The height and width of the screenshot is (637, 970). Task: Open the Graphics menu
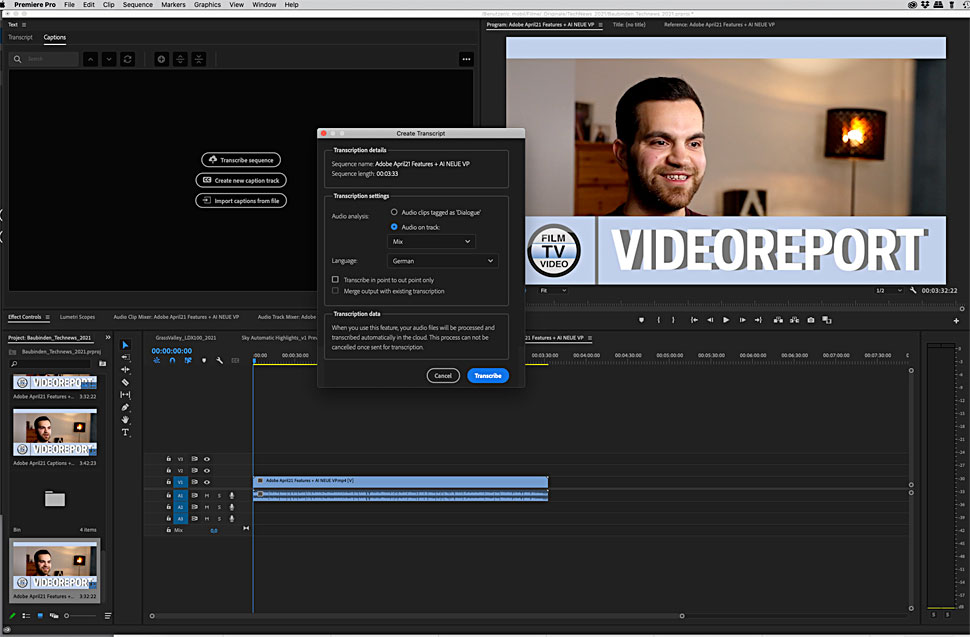point(207,4)
